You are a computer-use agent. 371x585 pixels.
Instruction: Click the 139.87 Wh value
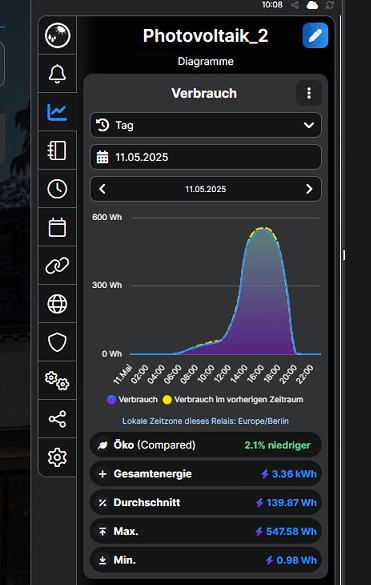[x=292, y=503]
